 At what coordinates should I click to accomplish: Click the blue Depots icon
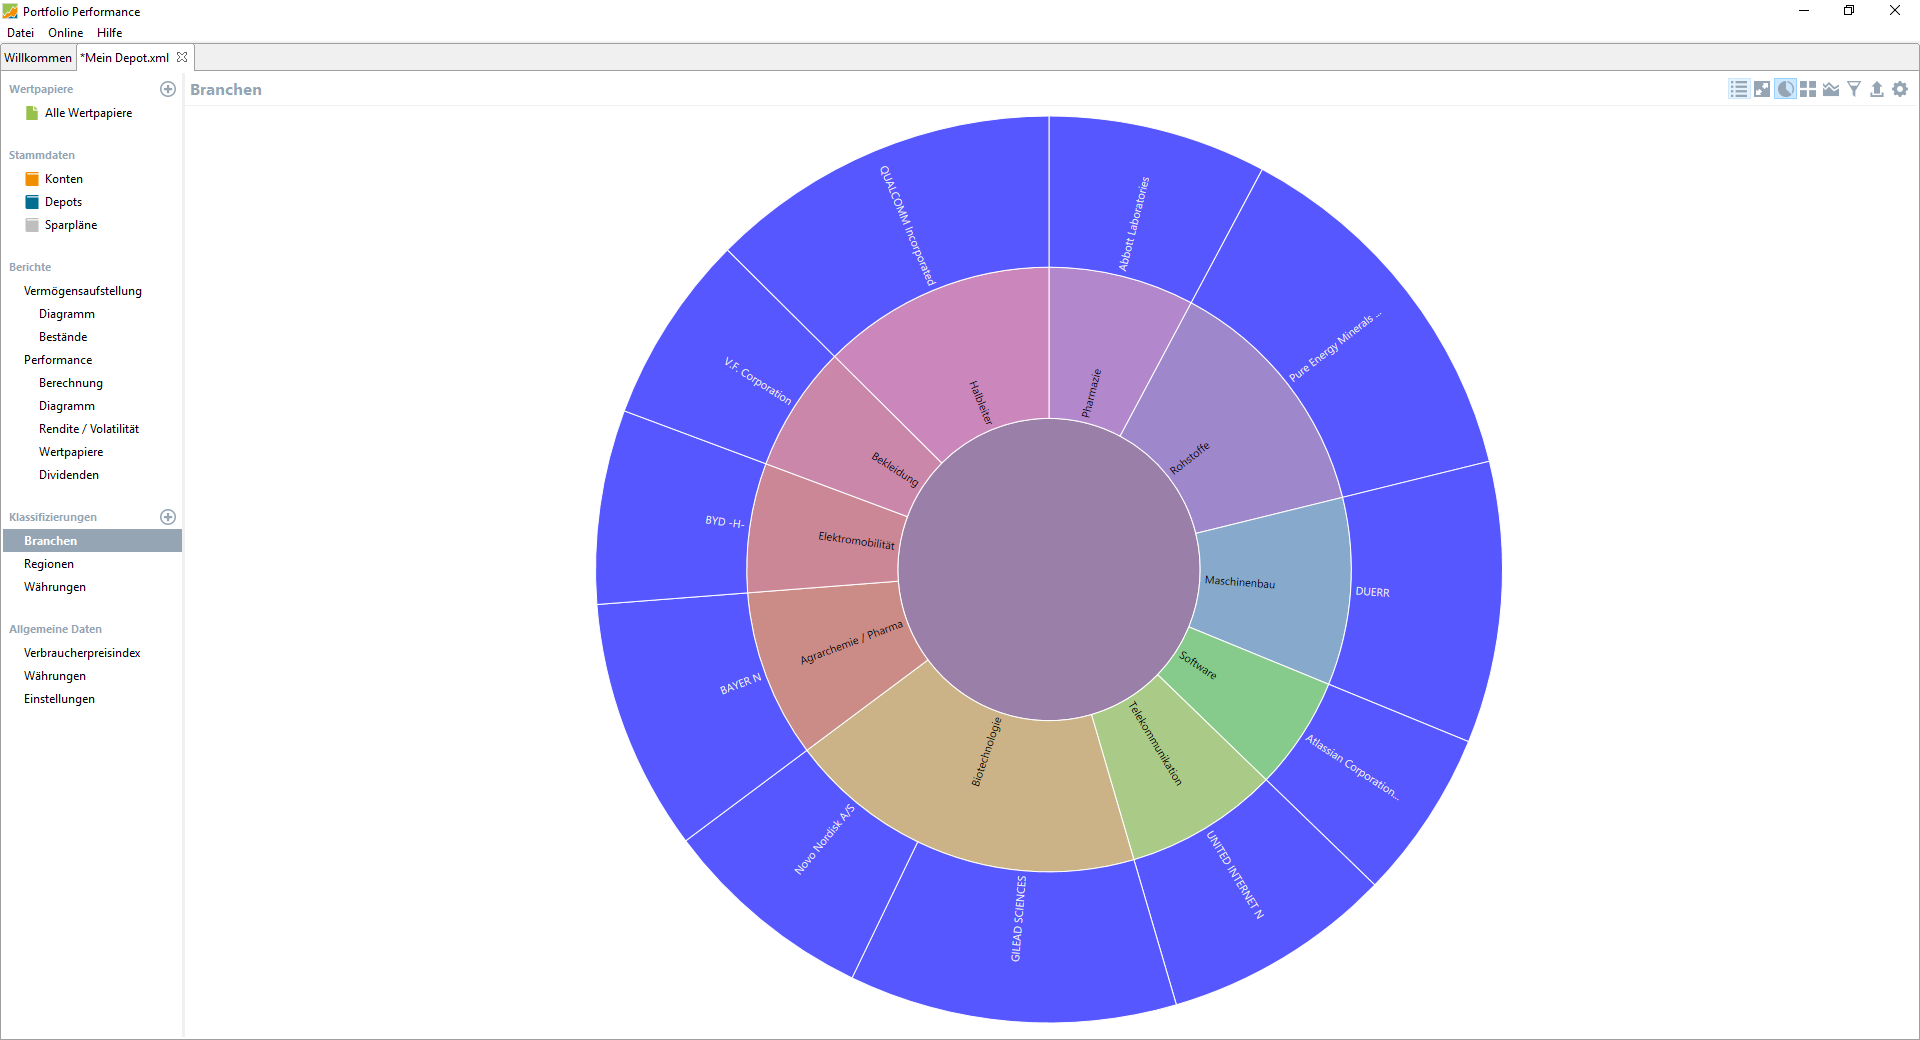click(x=32, y=202)
